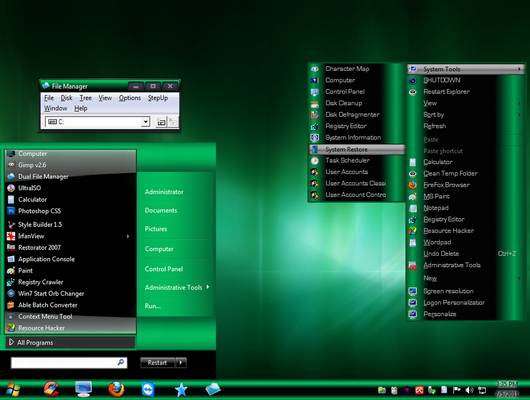This screenshot has width=530, height=400.
Task: Select Restart Explorer in the context menu
Action: tap(465, 92)
